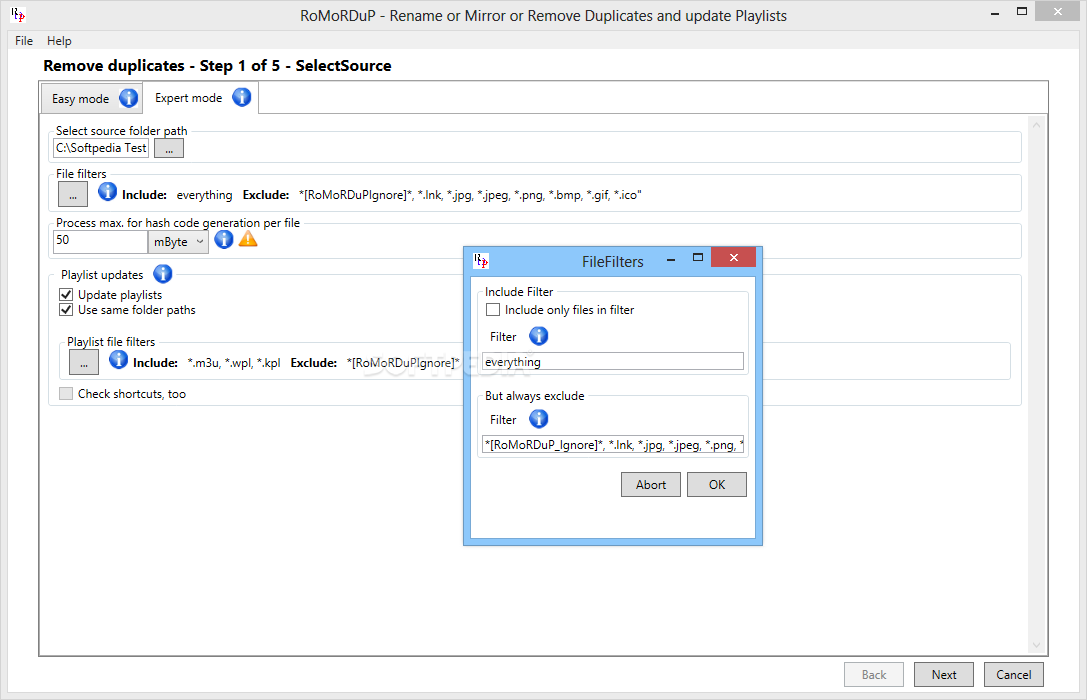Click the info icon beside Easy mode
The image size is (1087, 700).
[128, 98]
